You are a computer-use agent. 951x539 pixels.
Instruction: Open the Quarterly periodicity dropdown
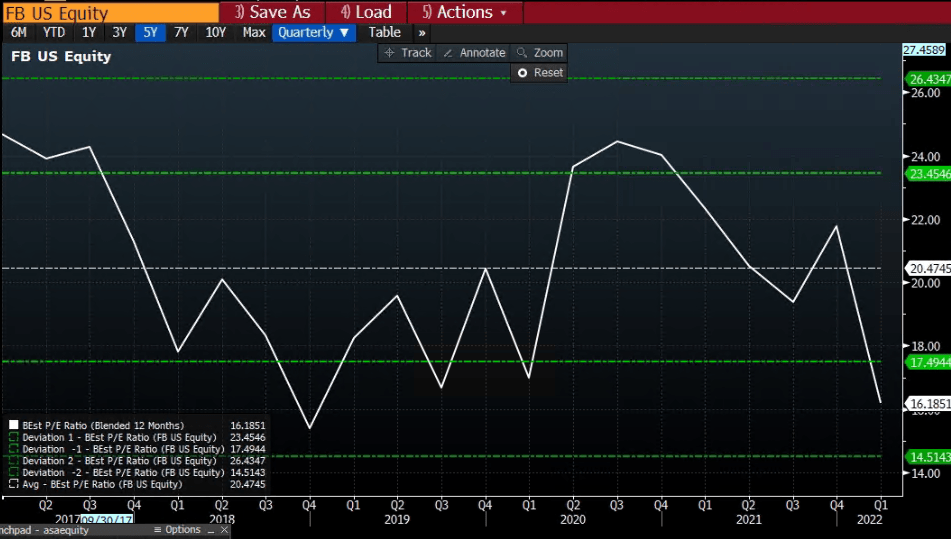click(x=314, y=32)
